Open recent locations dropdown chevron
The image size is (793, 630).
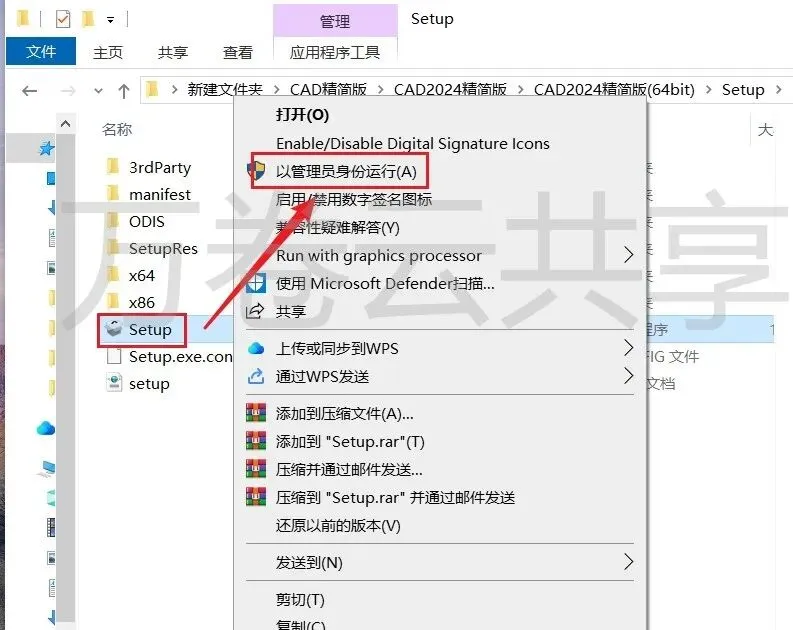pos(98,91)
